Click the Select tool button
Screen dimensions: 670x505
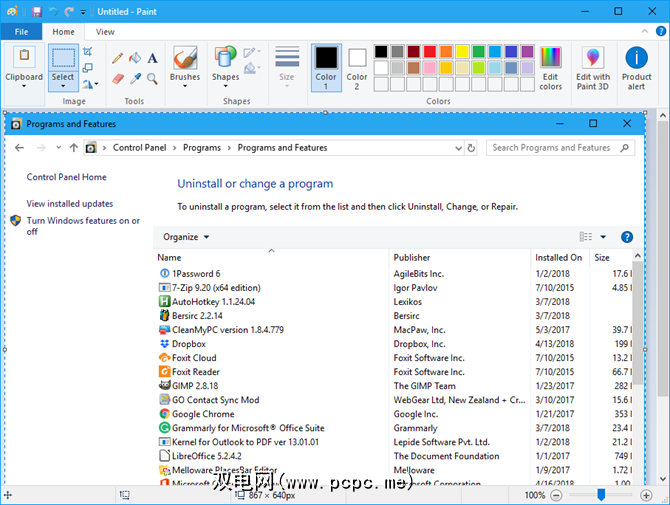(x=63, y=68)
